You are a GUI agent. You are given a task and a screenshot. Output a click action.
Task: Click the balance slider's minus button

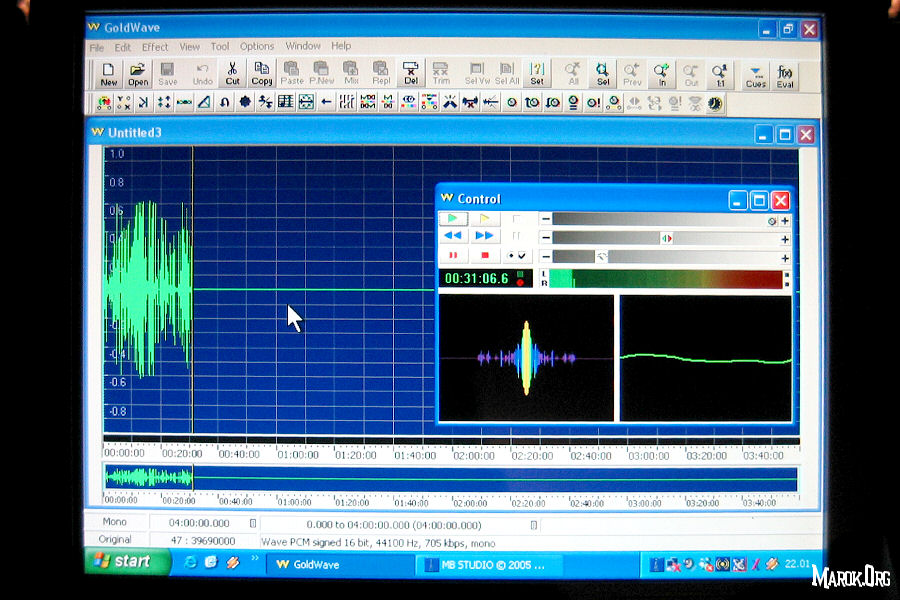(x=546, y=237)
